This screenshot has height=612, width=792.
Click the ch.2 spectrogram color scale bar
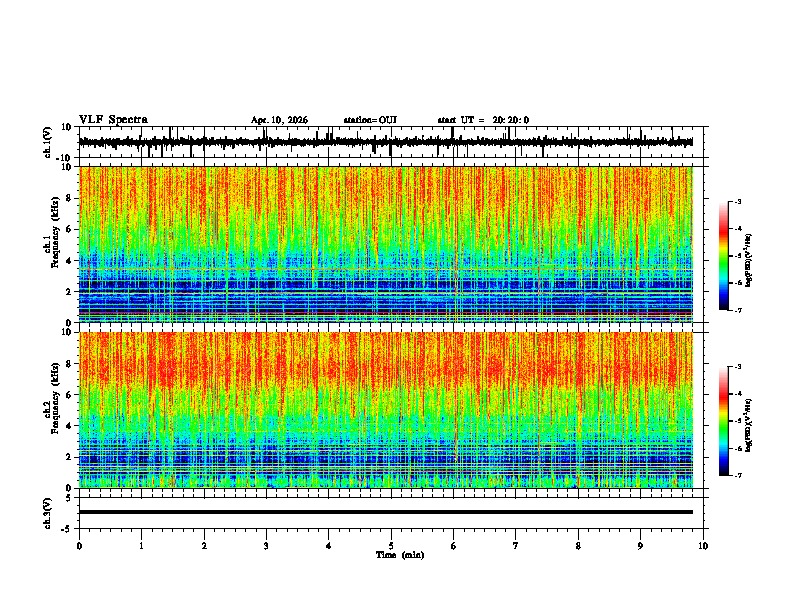723,421
